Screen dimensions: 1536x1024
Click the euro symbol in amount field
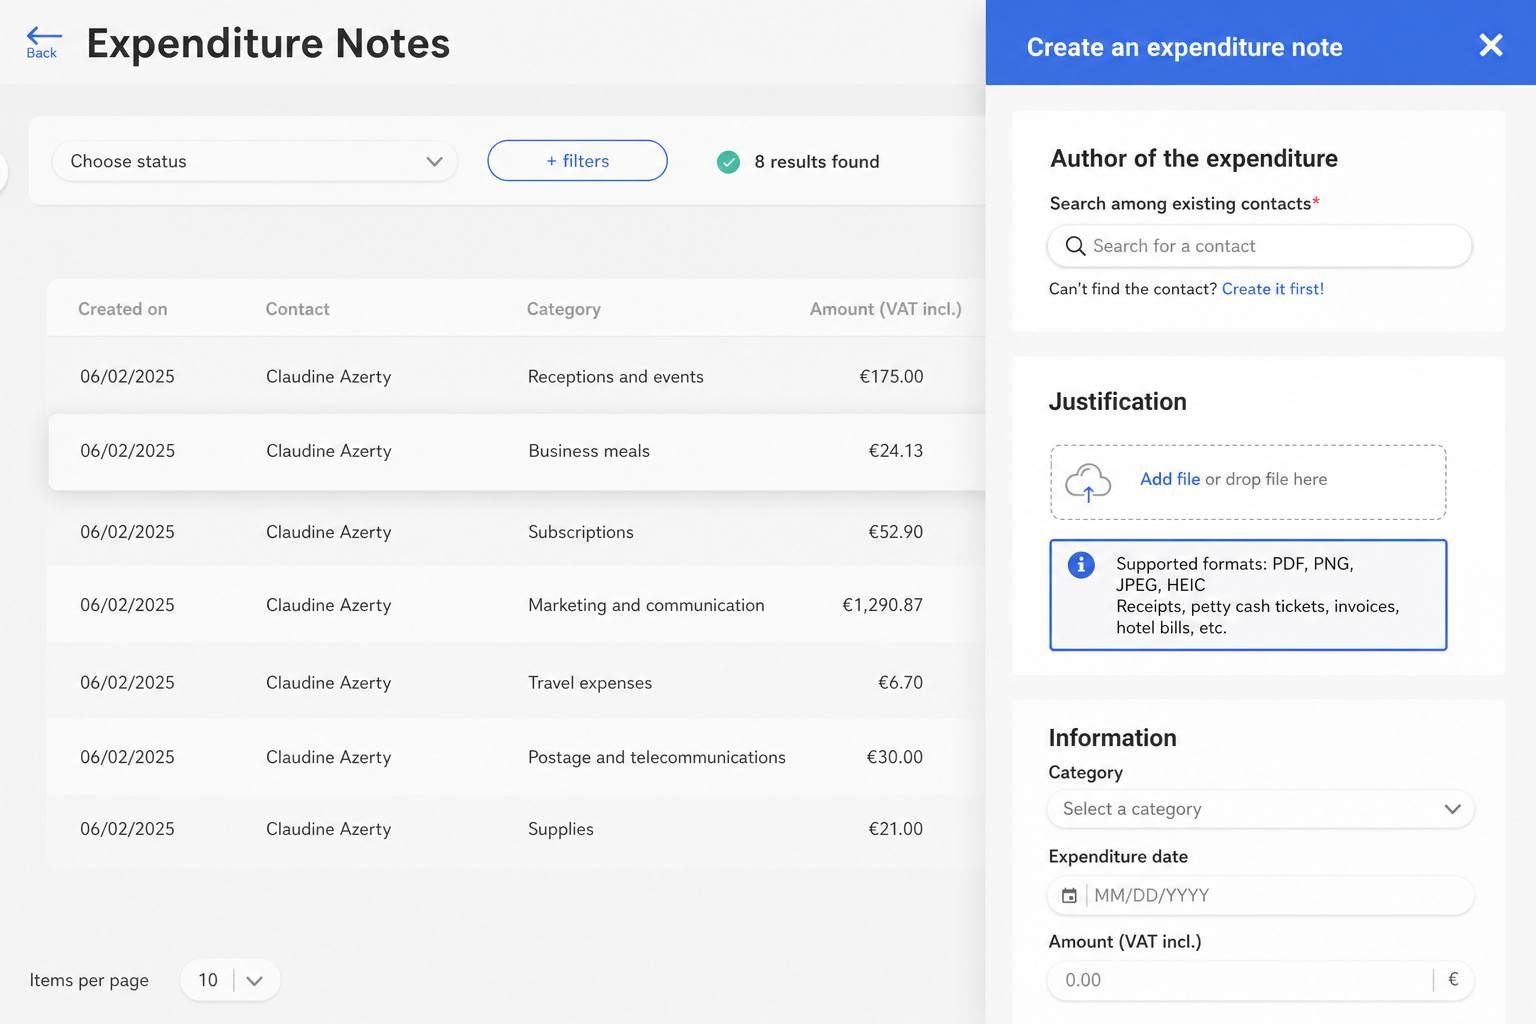(x=1453, y=980)
